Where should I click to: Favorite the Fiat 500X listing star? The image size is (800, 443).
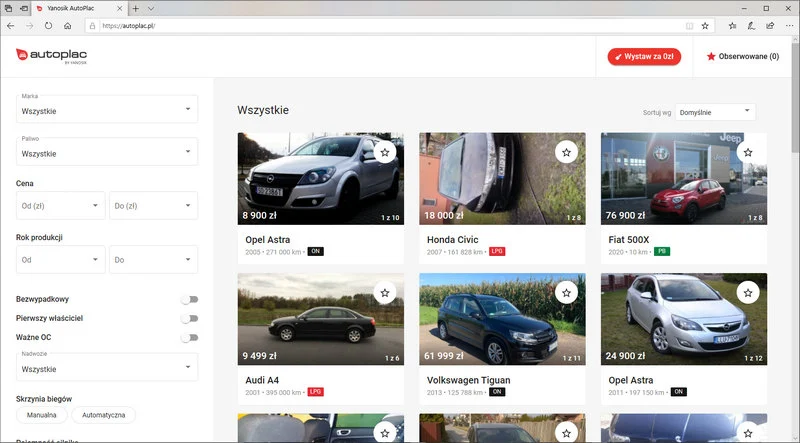coord(748,152)
